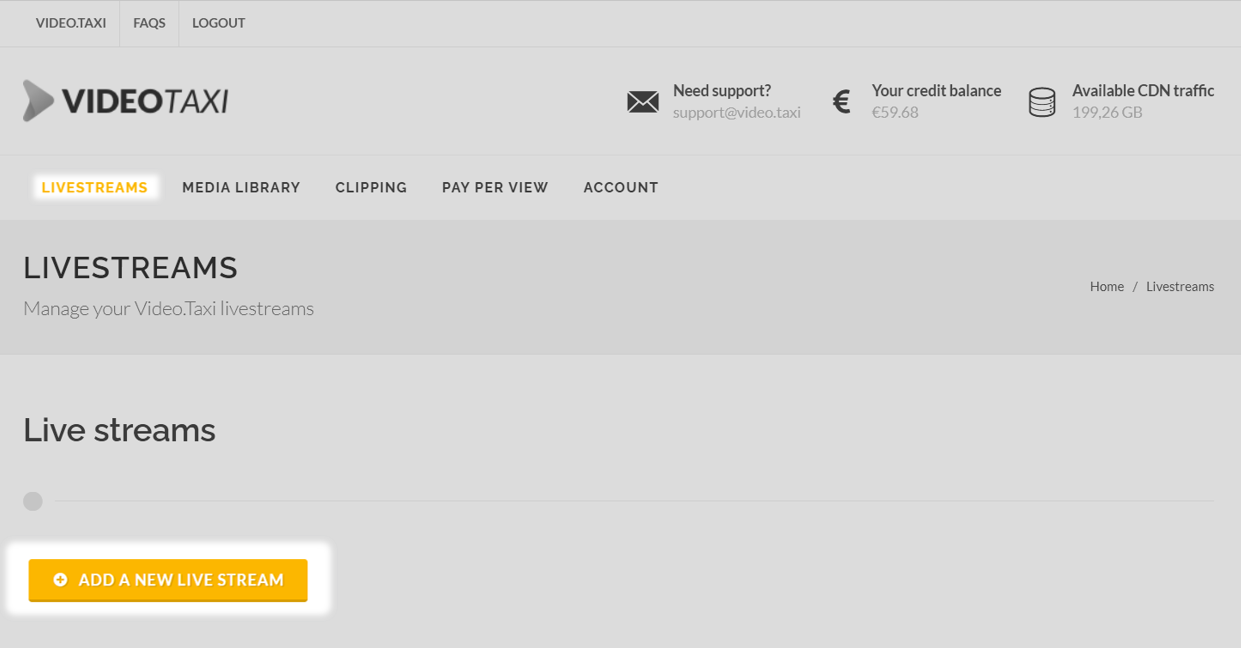
Task: Click the Home breadcrumb link
Action: coord(1107,286)
